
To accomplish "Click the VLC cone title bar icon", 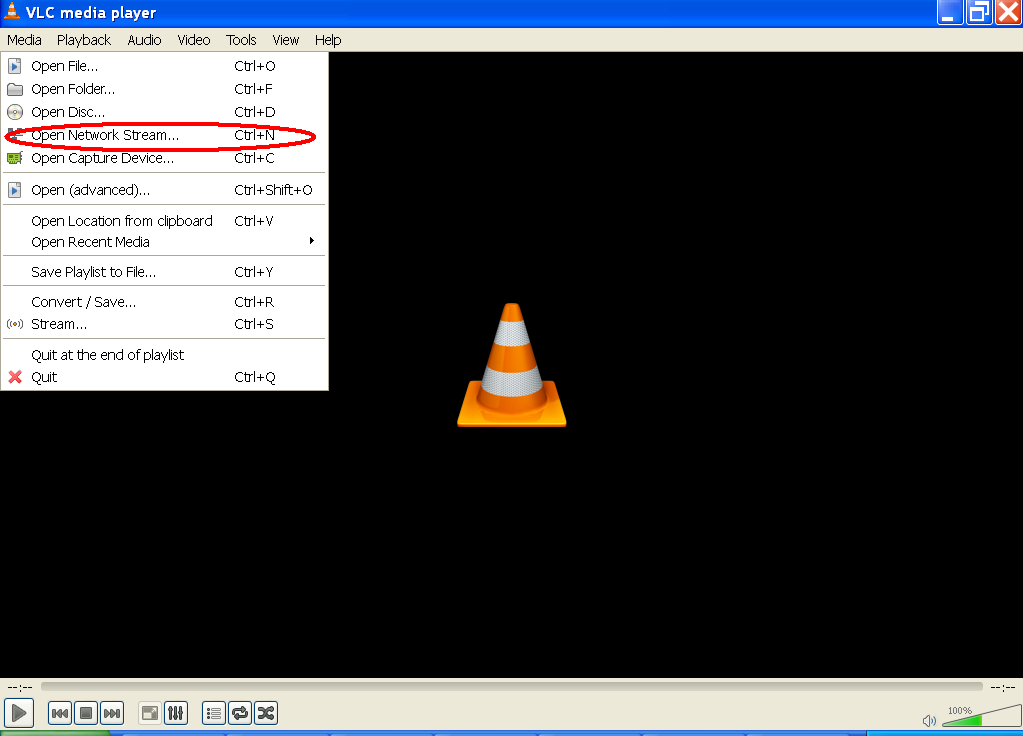I will click(x=12, y=11).
